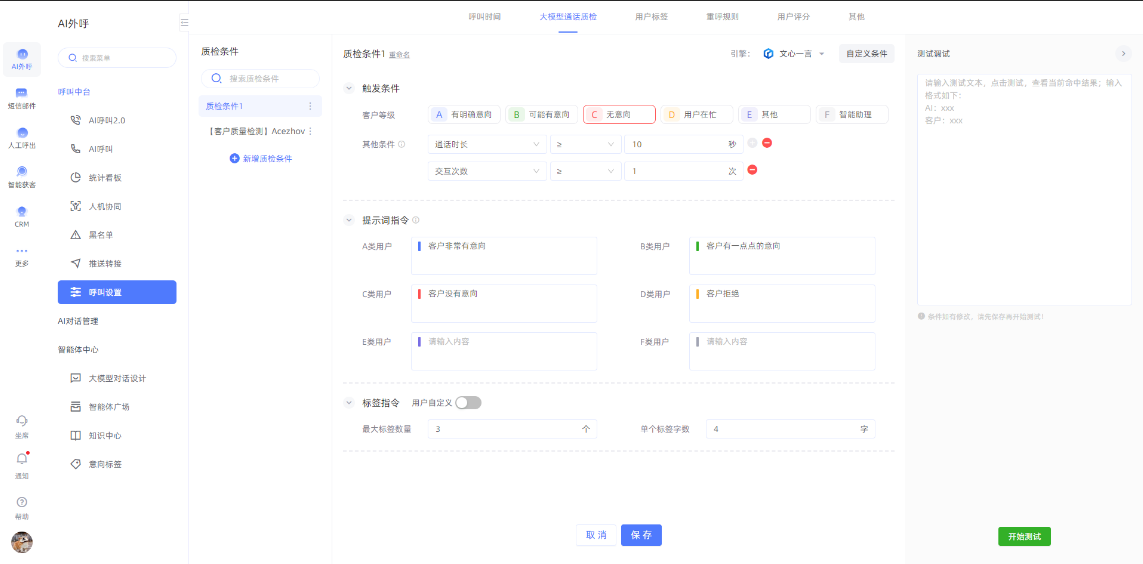Open the 短信邮件 module in left rail
This screenshot has width=1143, height=564.
[21, 97]
